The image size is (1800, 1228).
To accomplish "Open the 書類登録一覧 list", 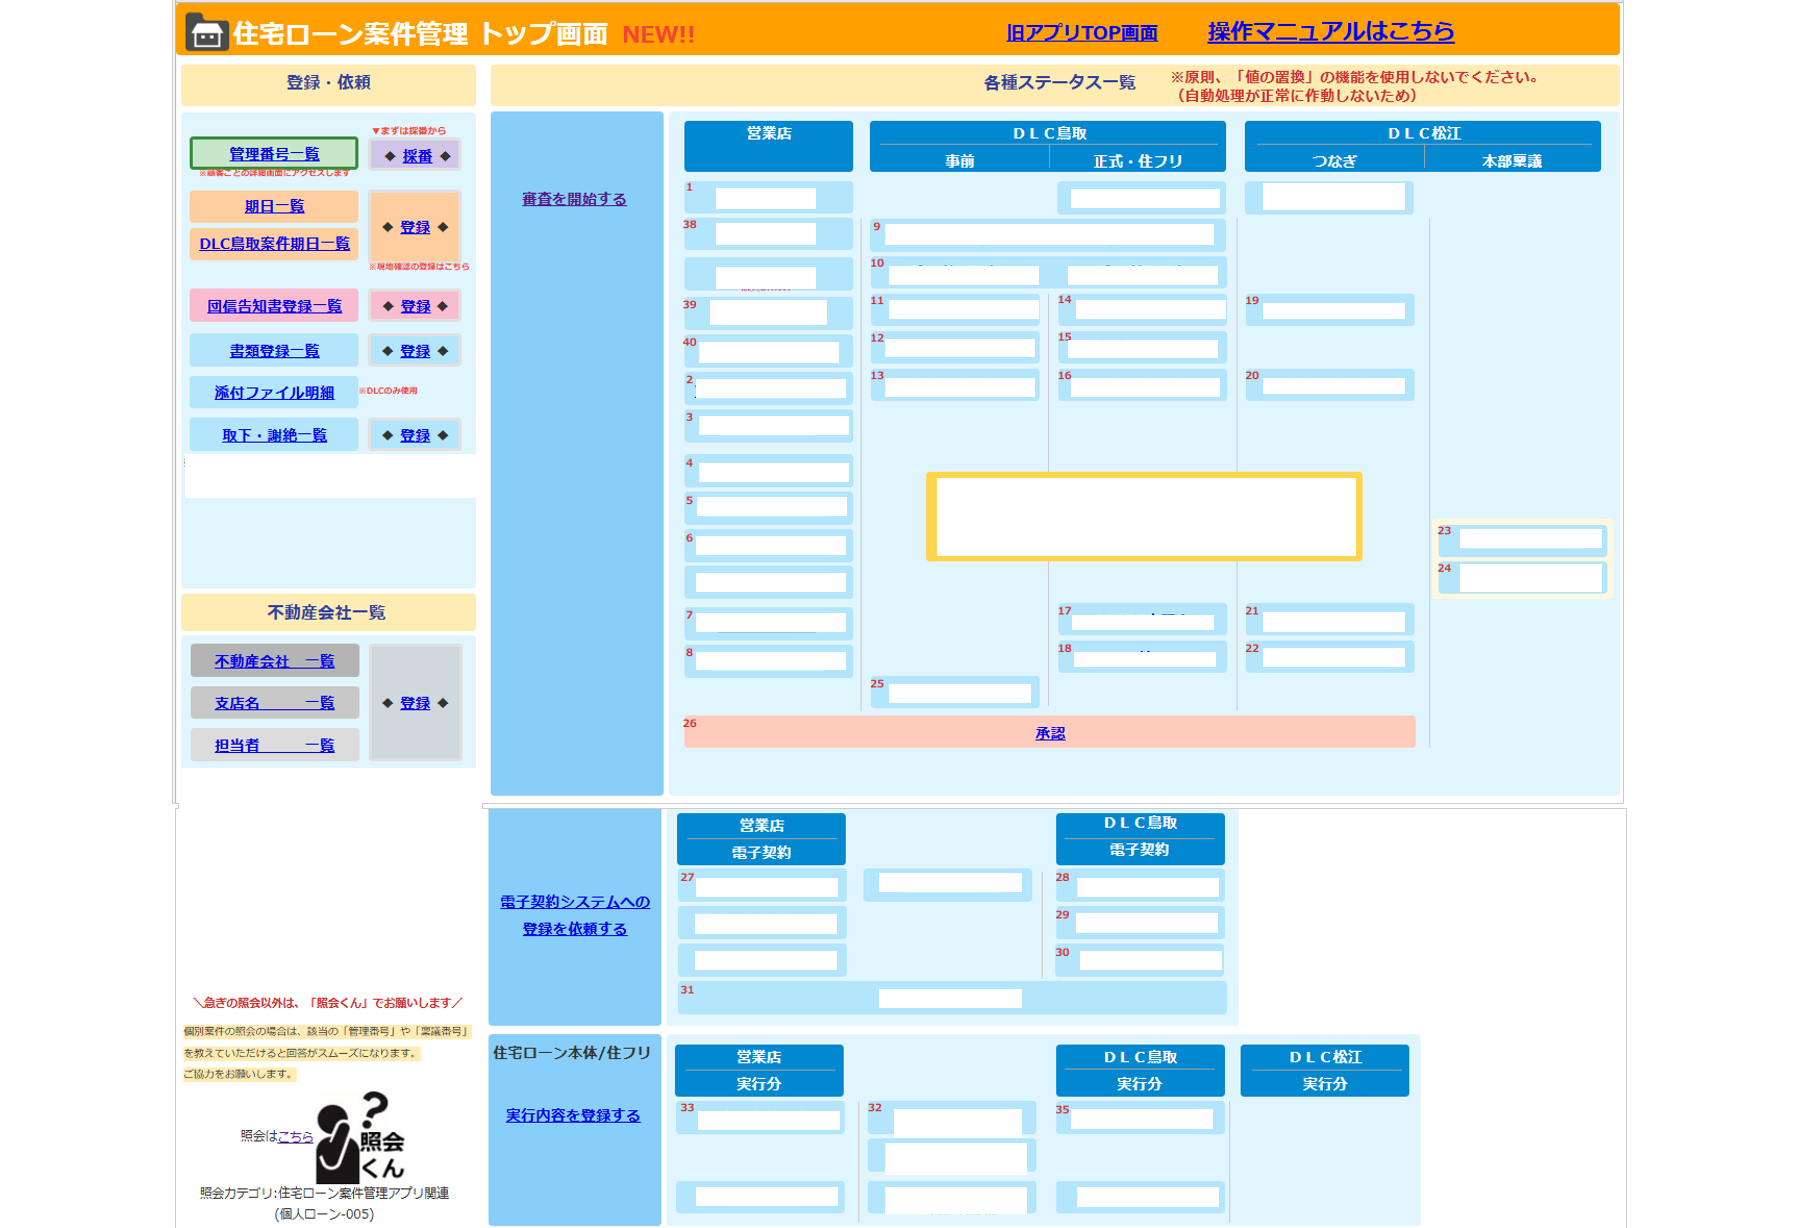I will point(274,351).
